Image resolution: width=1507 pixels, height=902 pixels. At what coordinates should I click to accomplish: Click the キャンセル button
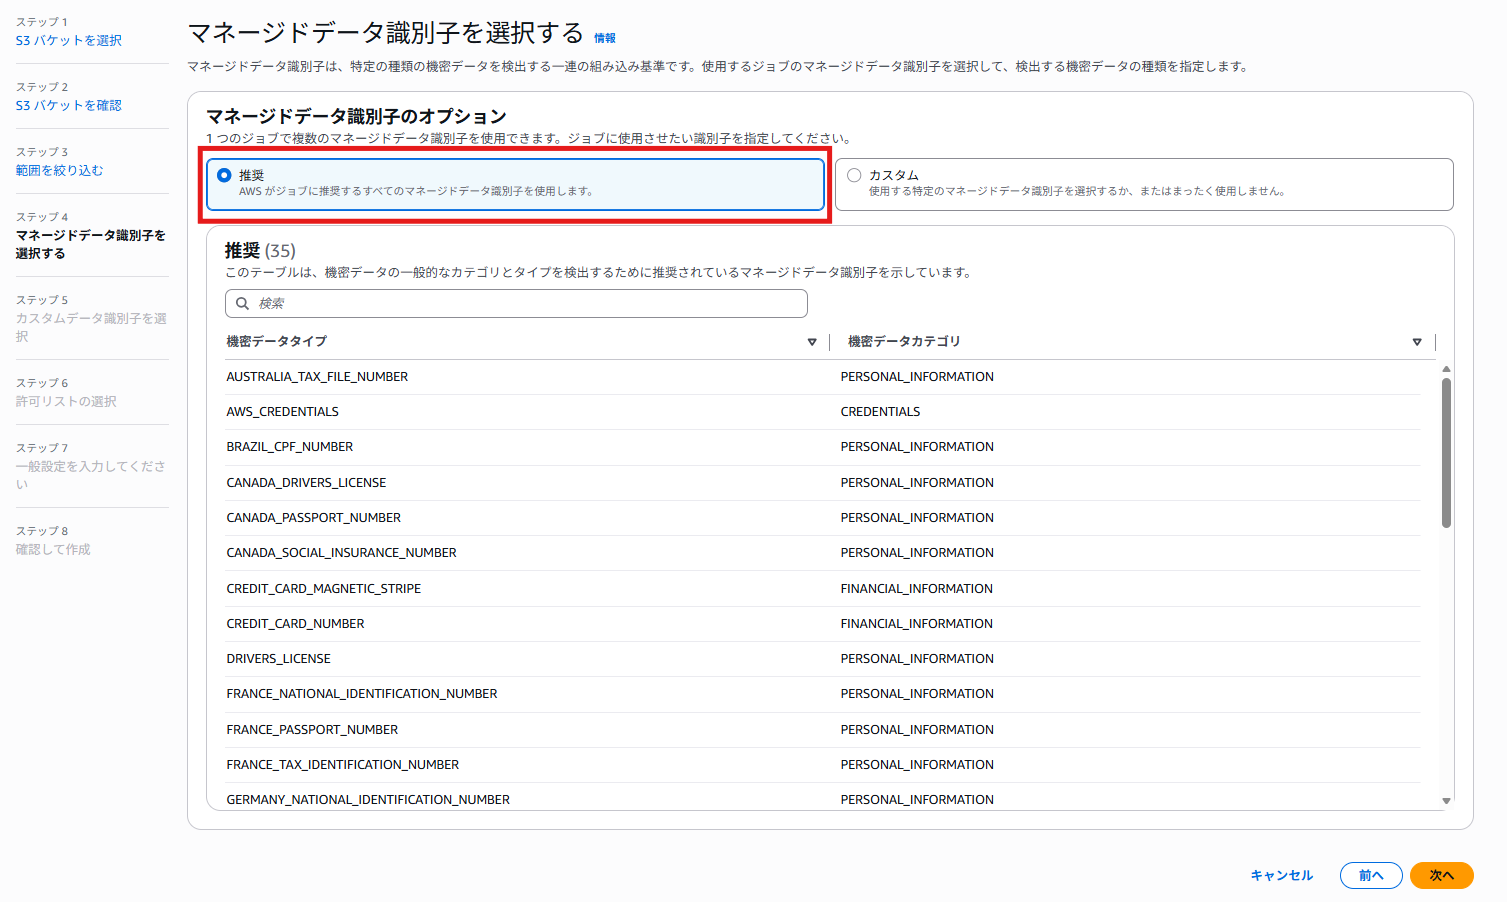1281,875
